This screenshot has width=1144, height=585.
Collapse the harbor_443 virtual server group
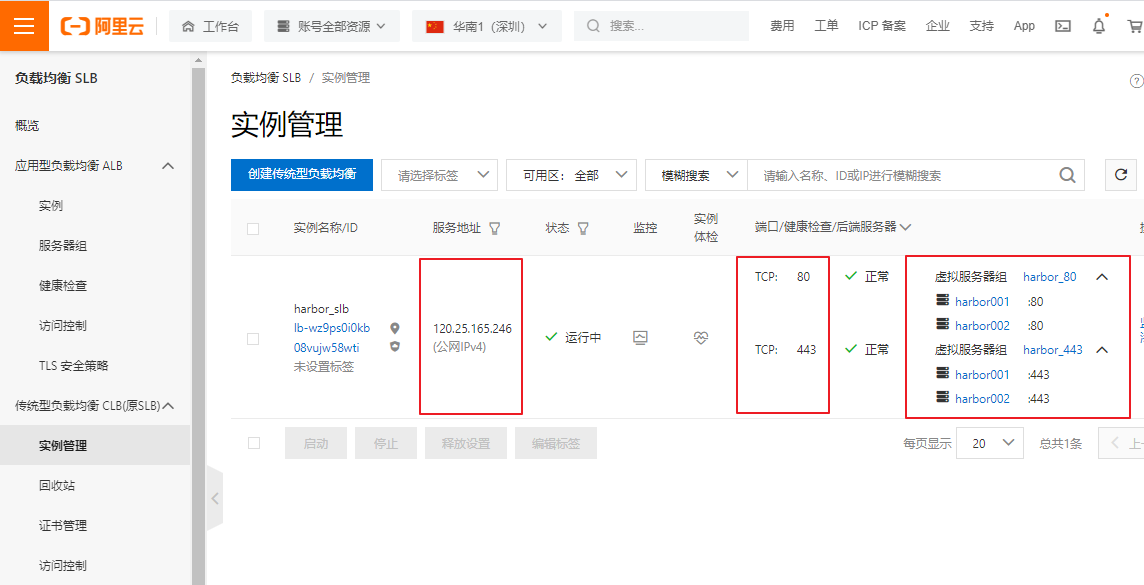pyautogui.click(x=1102, y=350)
